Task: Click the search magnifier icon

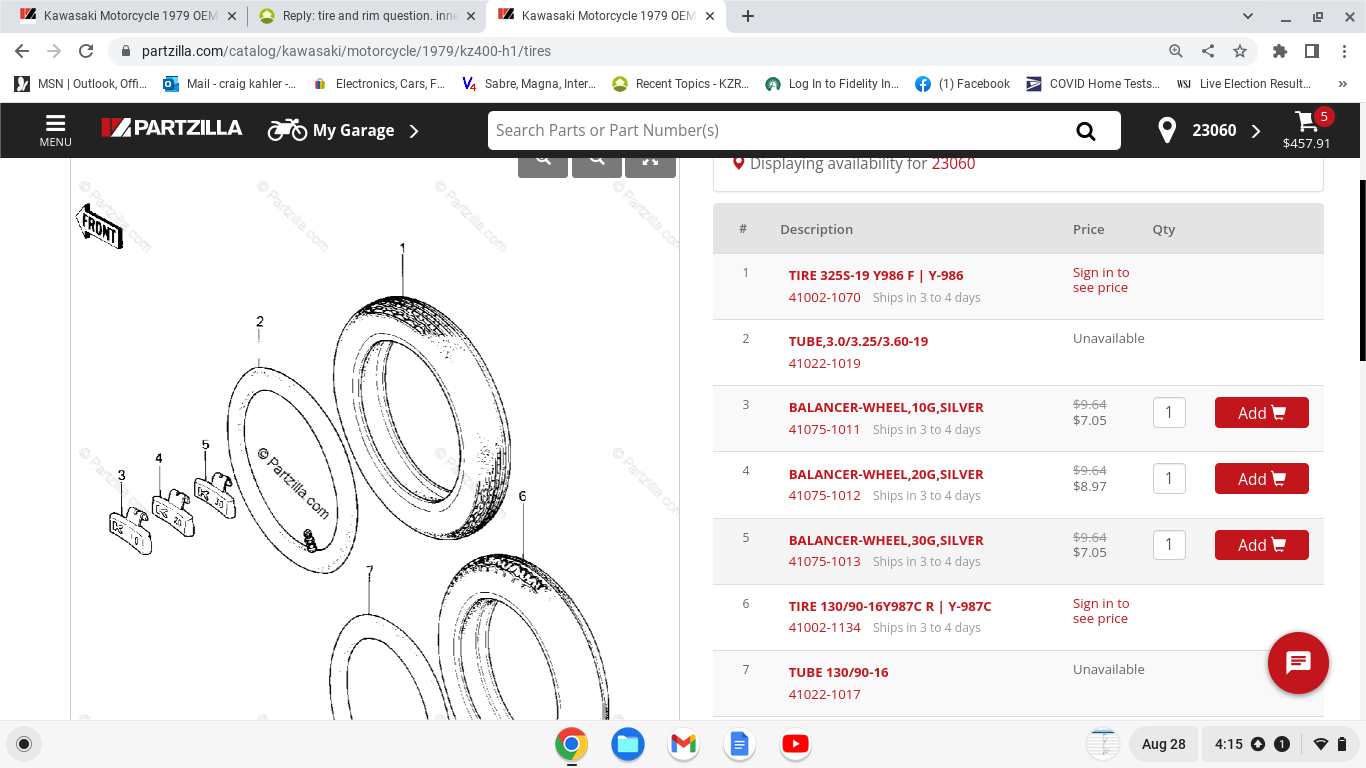Action: click(x=1085, y=131)
